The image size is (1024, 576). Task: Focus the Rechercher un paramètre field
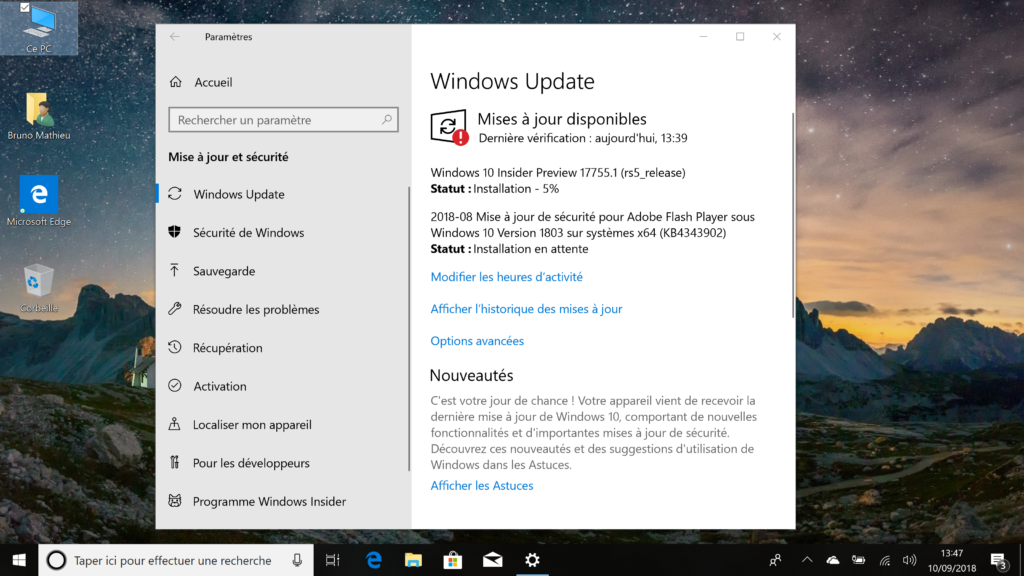pos(283,120)
